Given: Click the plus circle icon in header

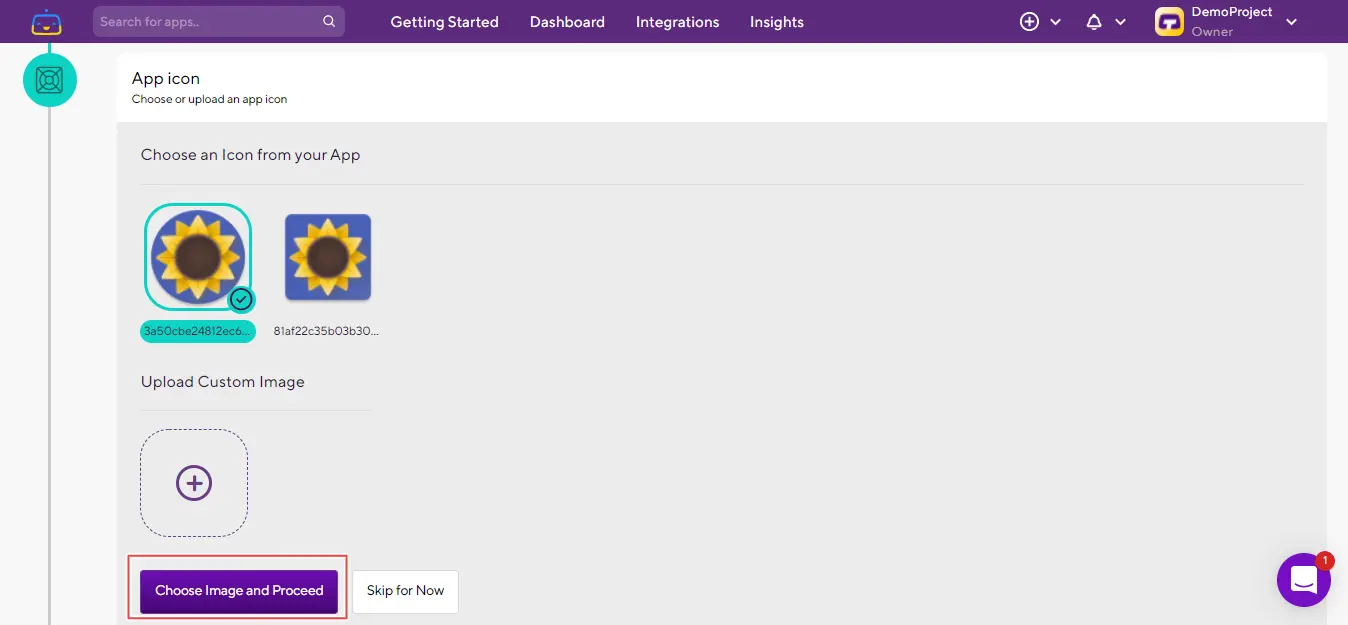Looking at the screenshot, I should 1029,22.
